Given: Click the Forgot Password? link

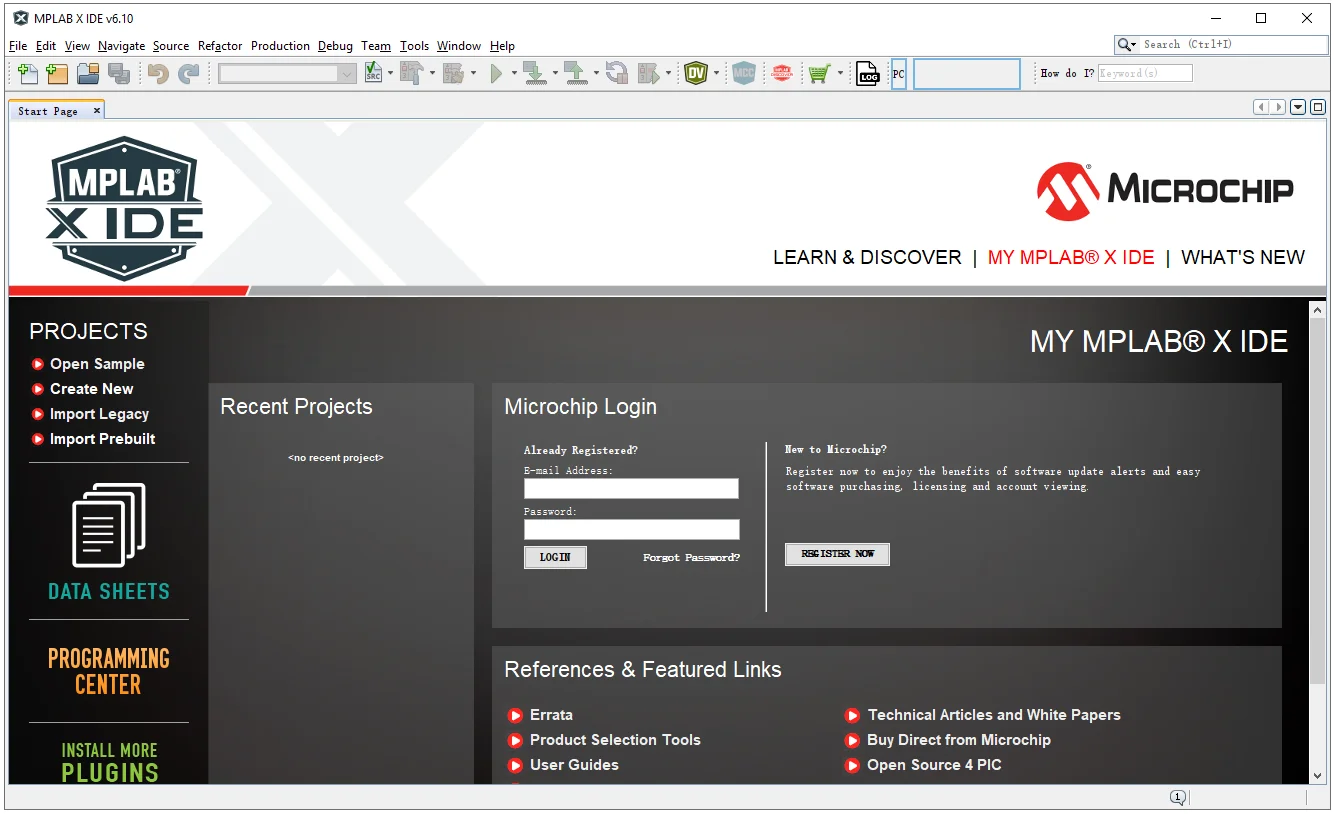Looking at the screenshot, I should [x=691, y=558].
